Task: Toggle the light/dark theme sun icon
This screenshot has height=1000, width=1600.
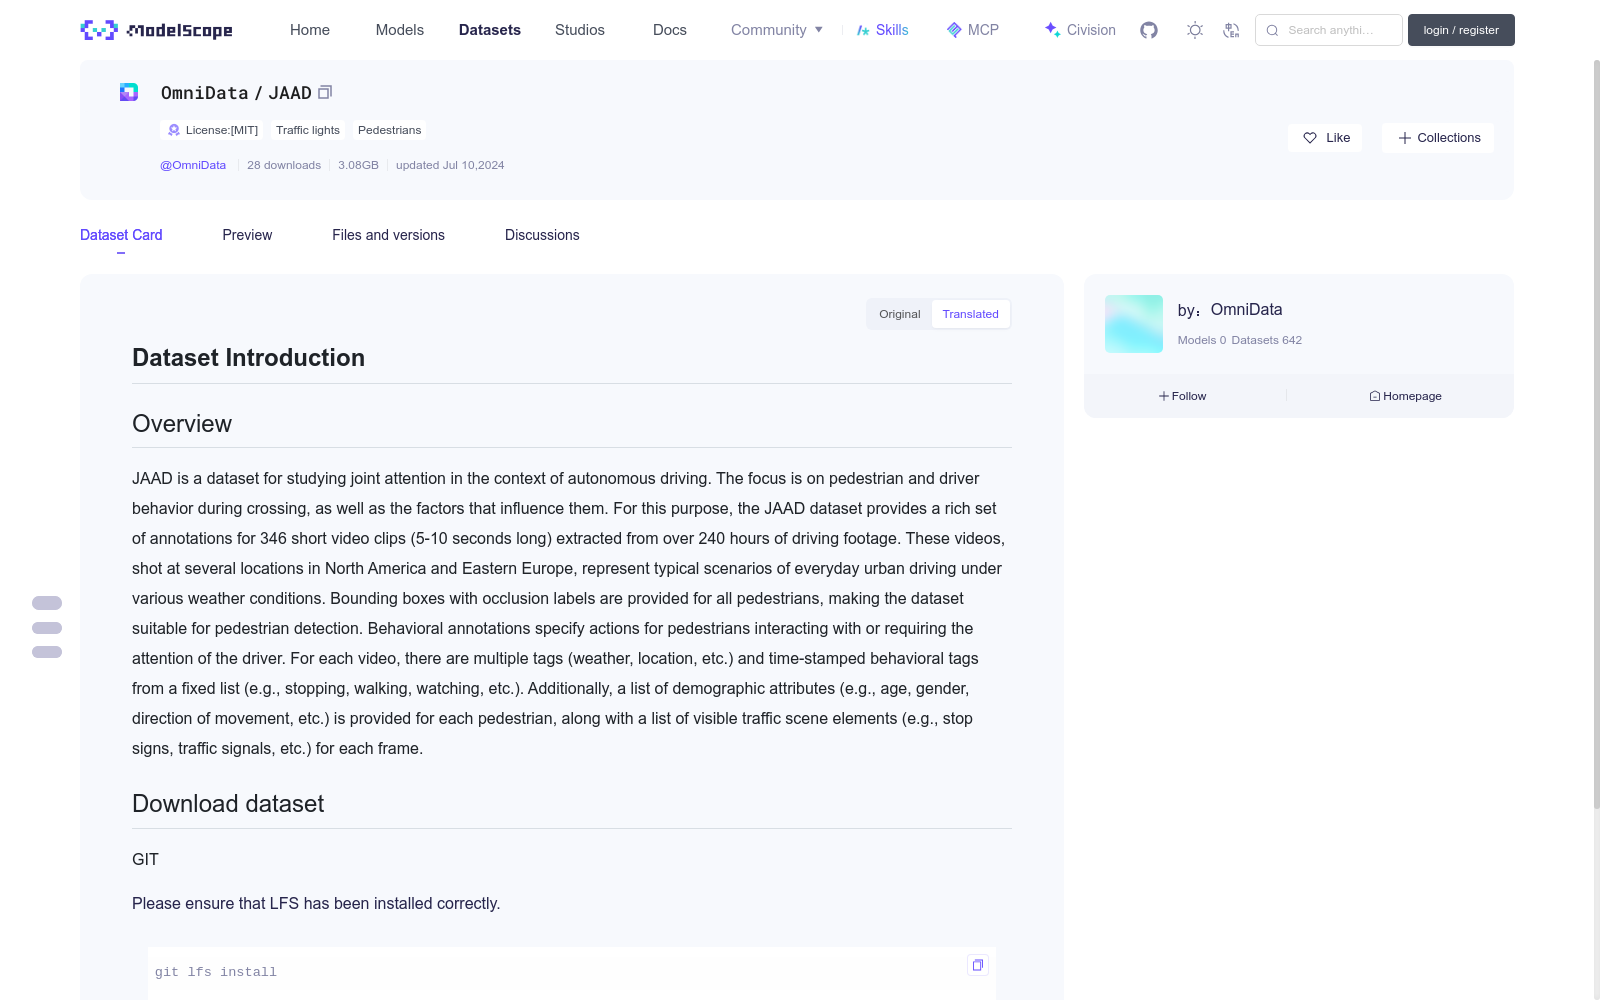Action: [1195, 30]
